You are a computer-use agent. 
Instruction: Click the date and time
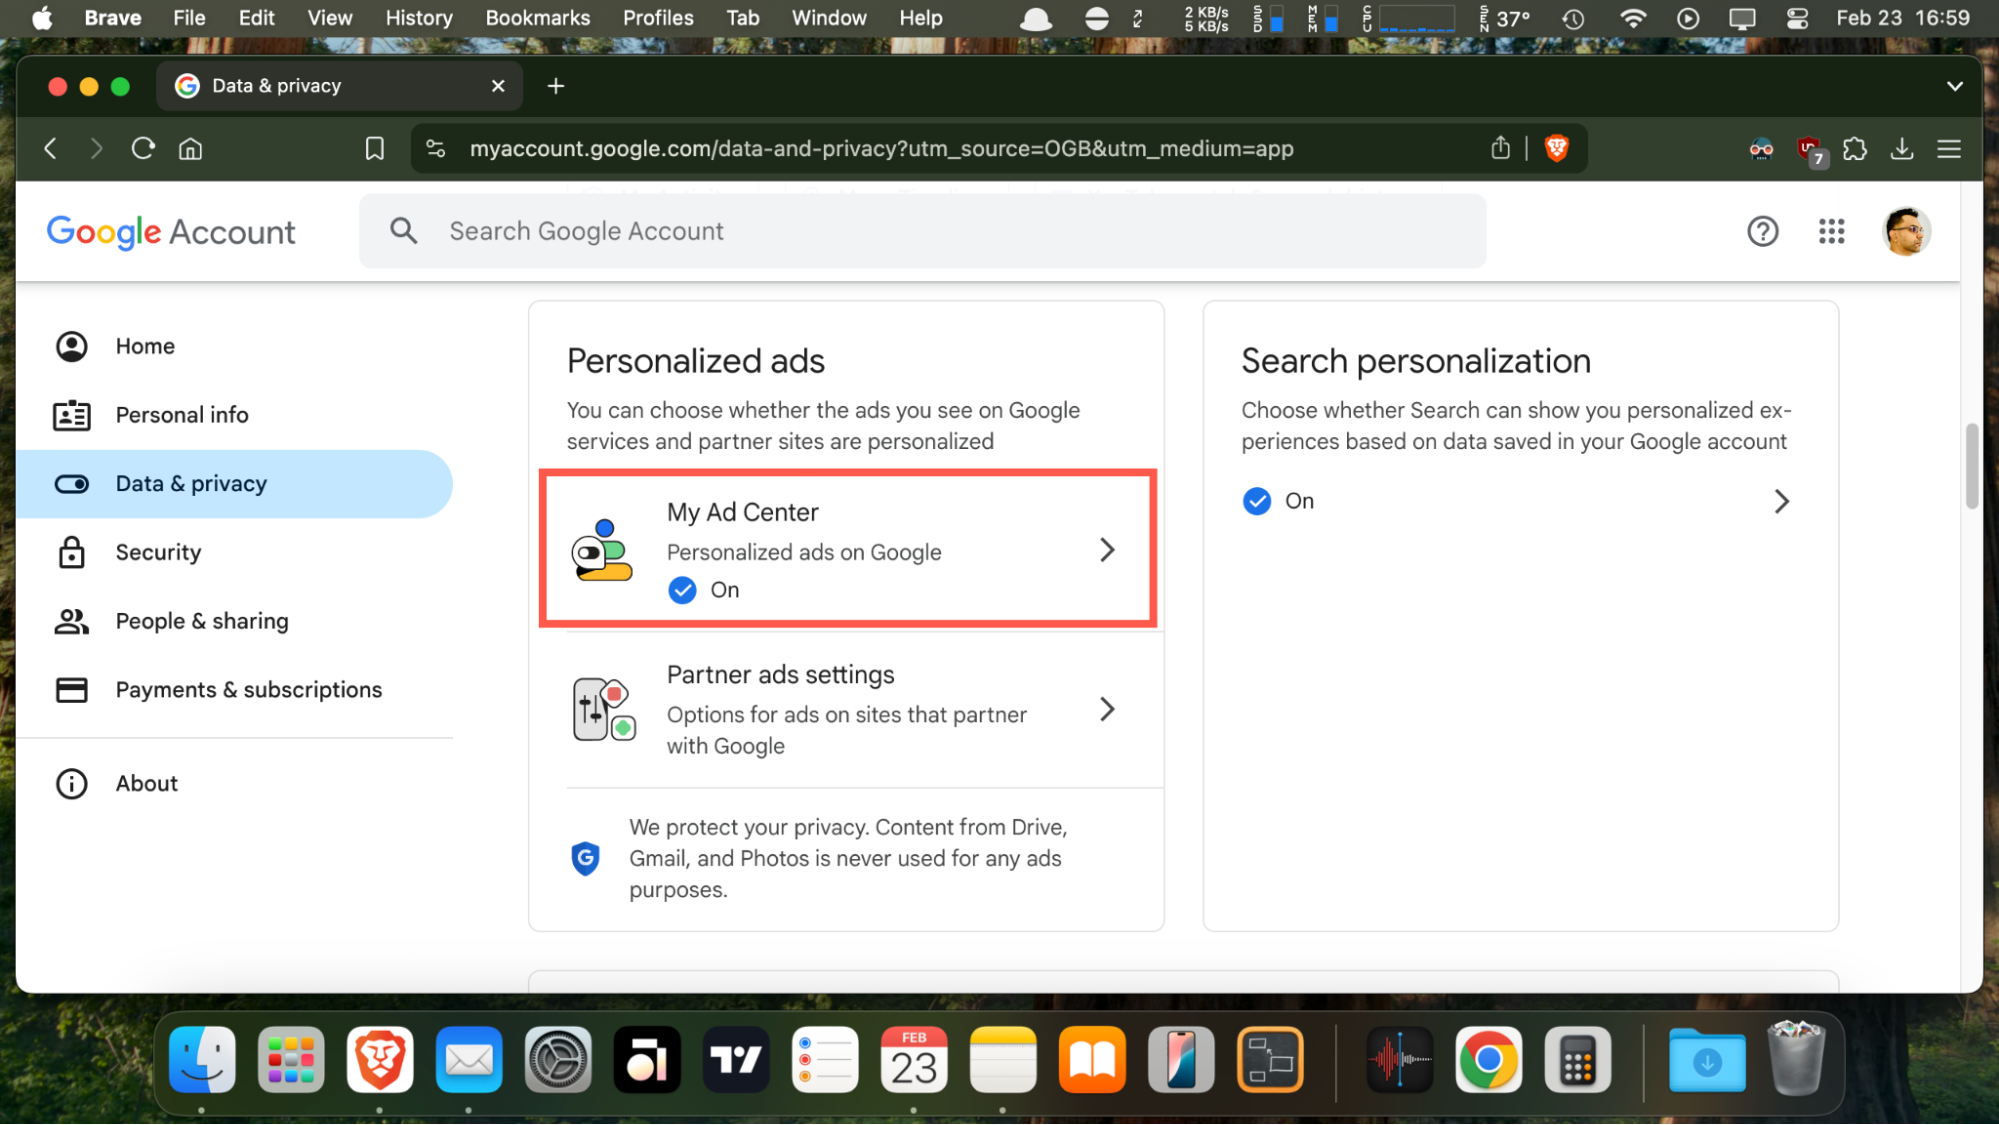tap(1903, 18)
